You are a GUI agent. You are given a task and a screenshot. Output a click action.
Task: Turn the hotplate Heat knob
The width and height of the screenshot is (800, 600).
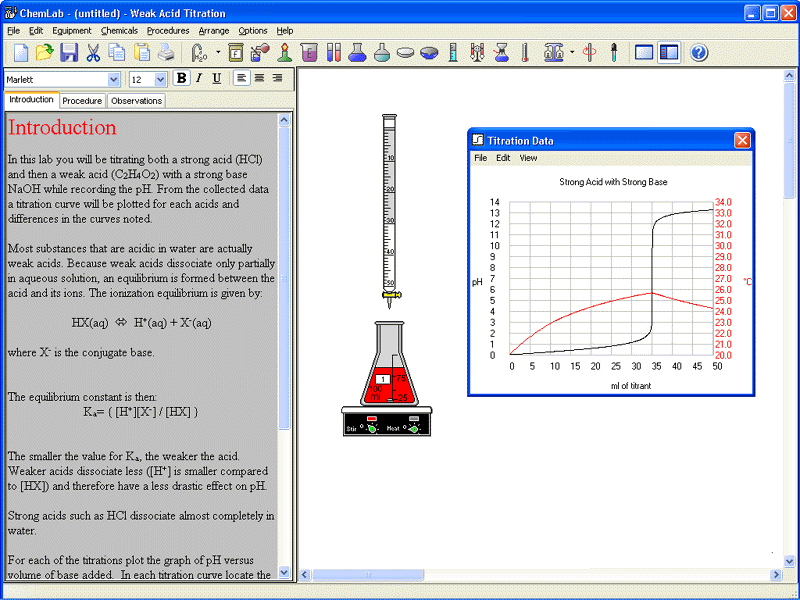[x=414, y=429]
